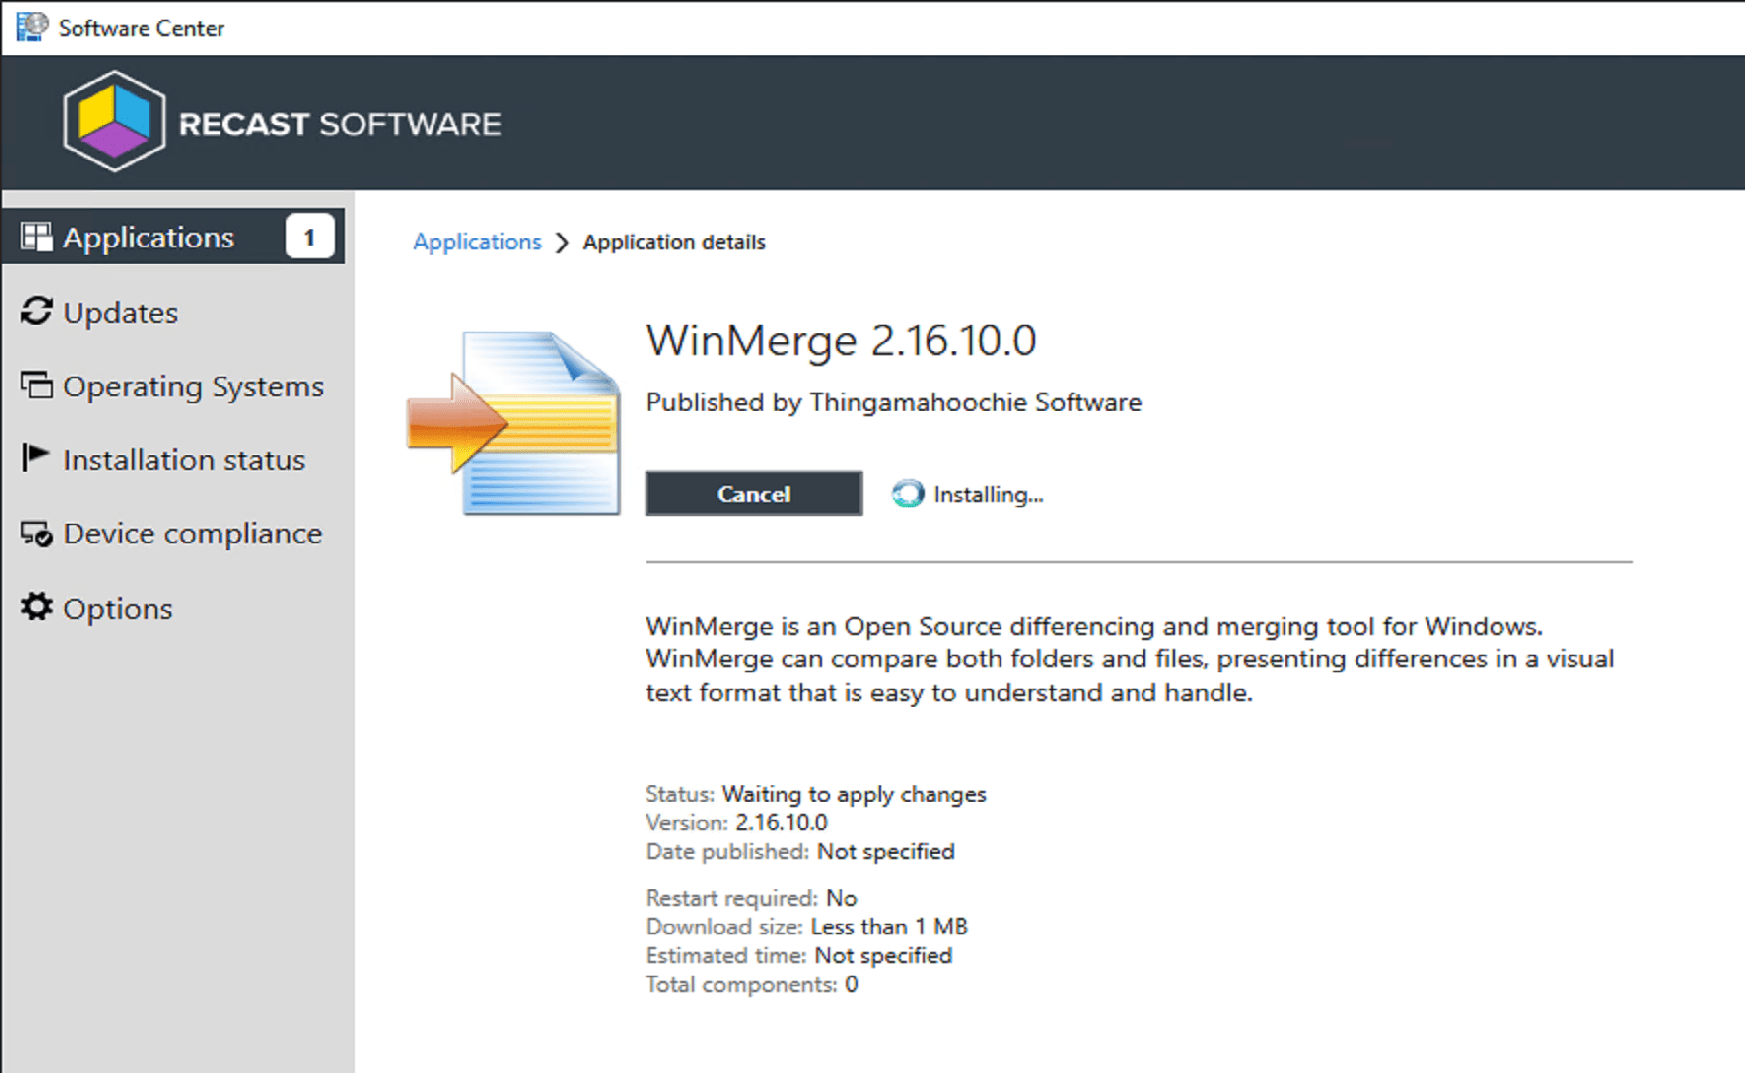Select Device compliance text in sidebar
This screenshot has width=1745, height=1073.
point(193,534)
